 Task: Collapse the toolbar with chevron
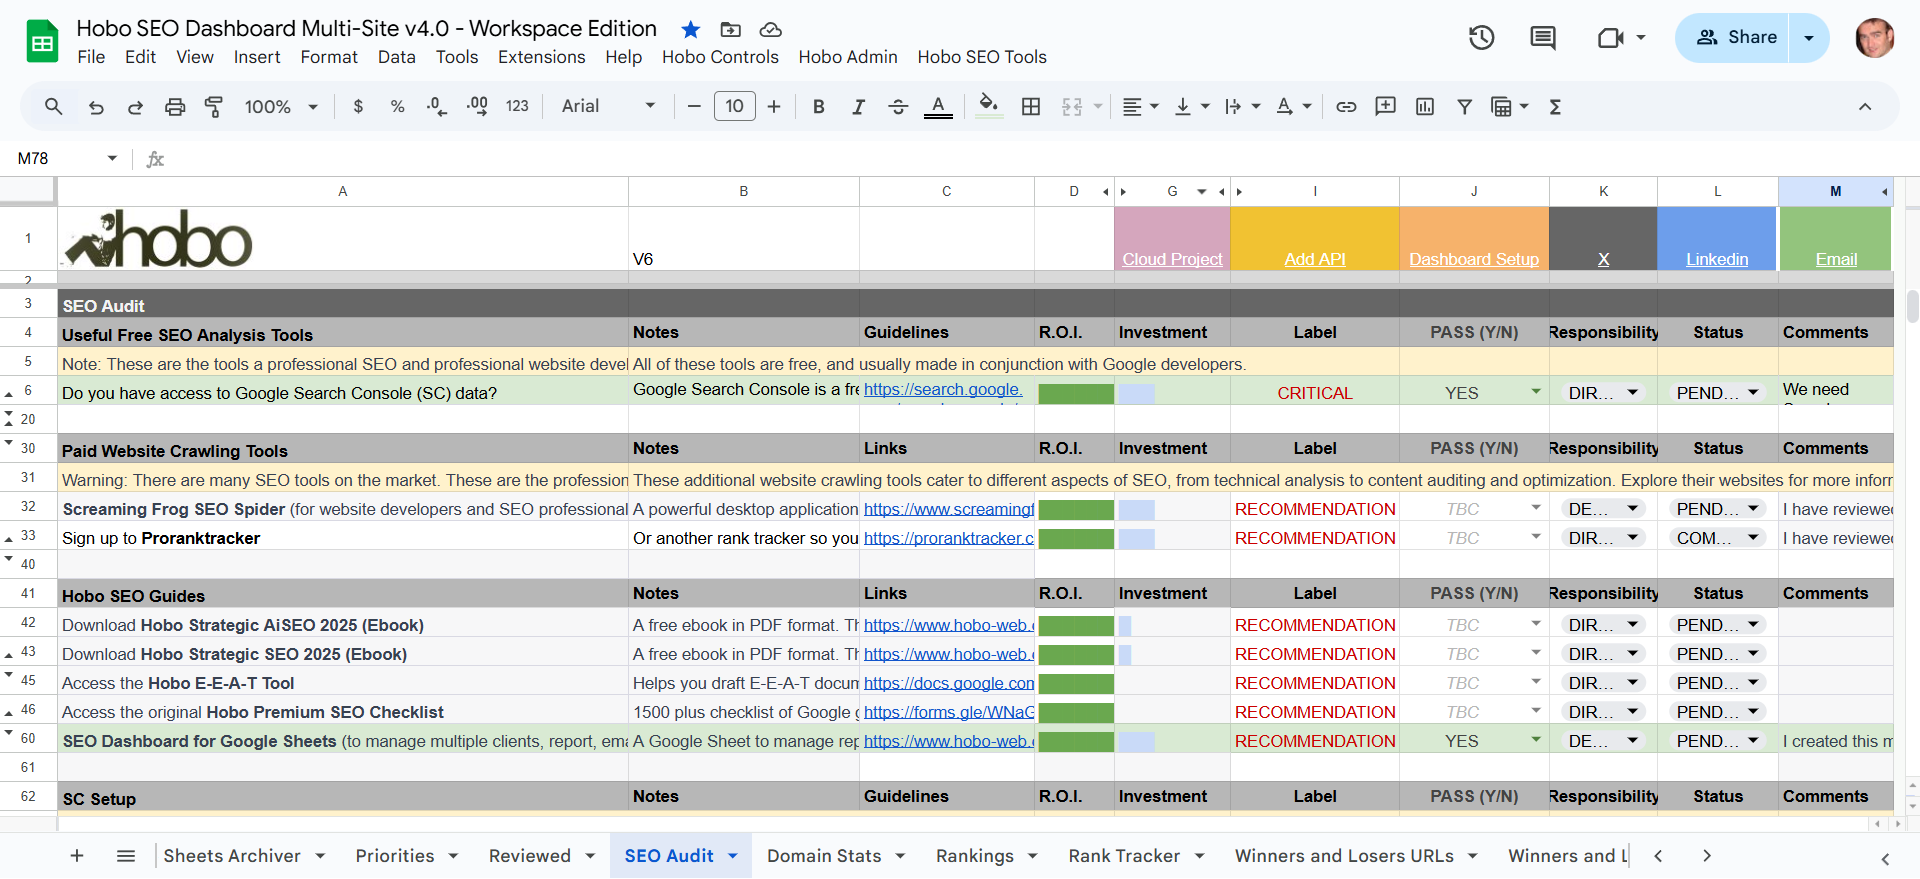coord(1865,106)
